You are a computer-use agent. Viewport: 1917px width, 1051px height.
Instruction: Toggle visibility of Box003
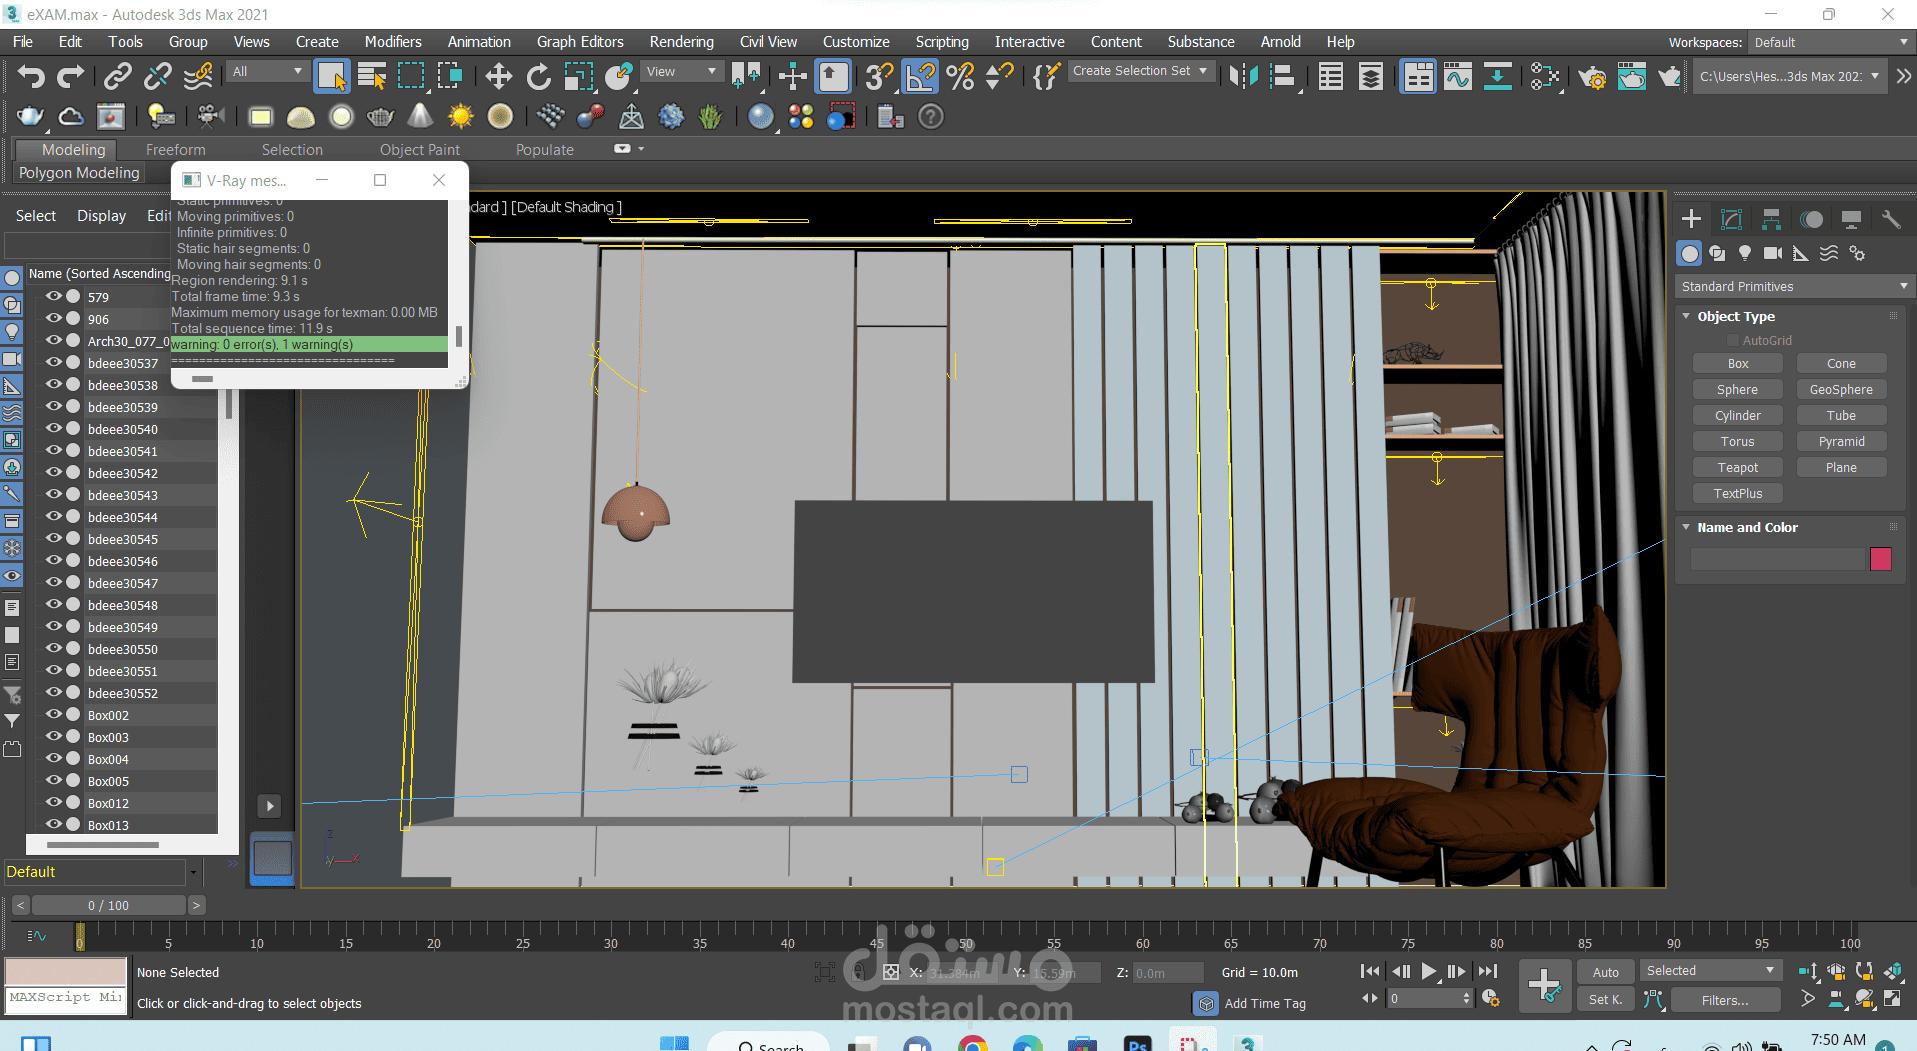pos(54,737)
